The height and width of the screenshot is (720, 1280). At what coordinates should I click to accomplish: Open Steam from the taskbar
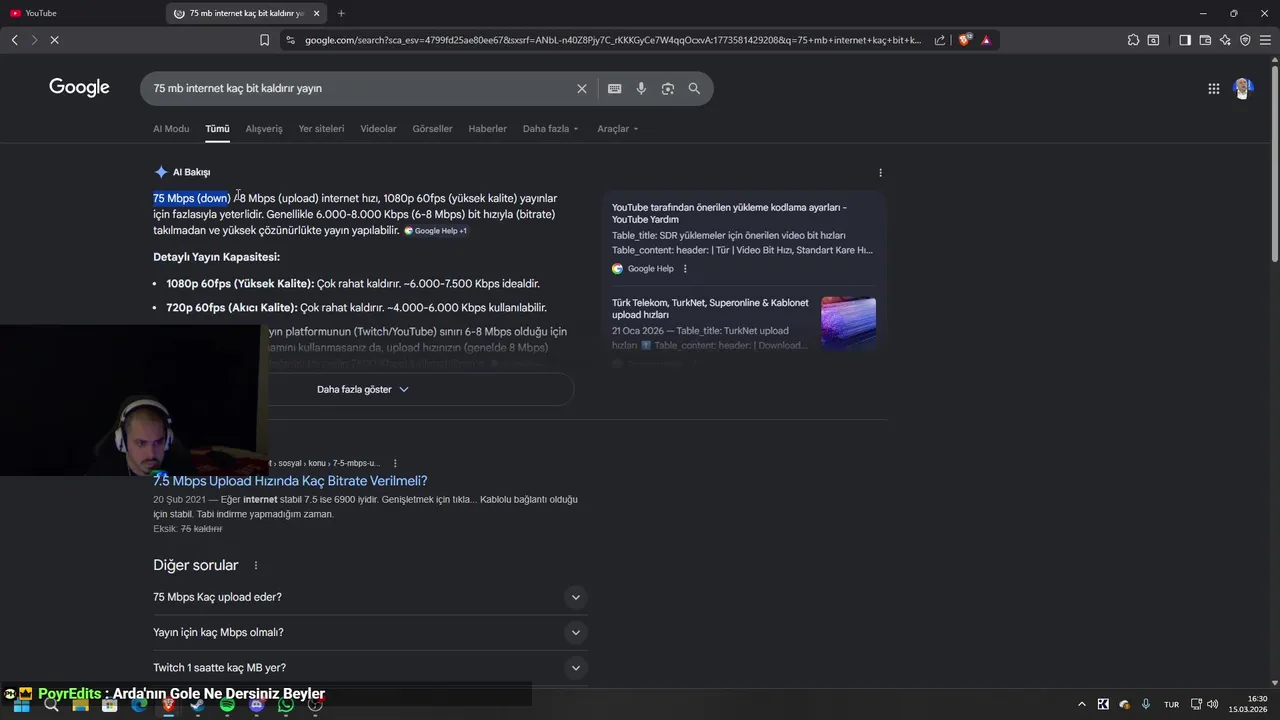click(x=198, y=704)
